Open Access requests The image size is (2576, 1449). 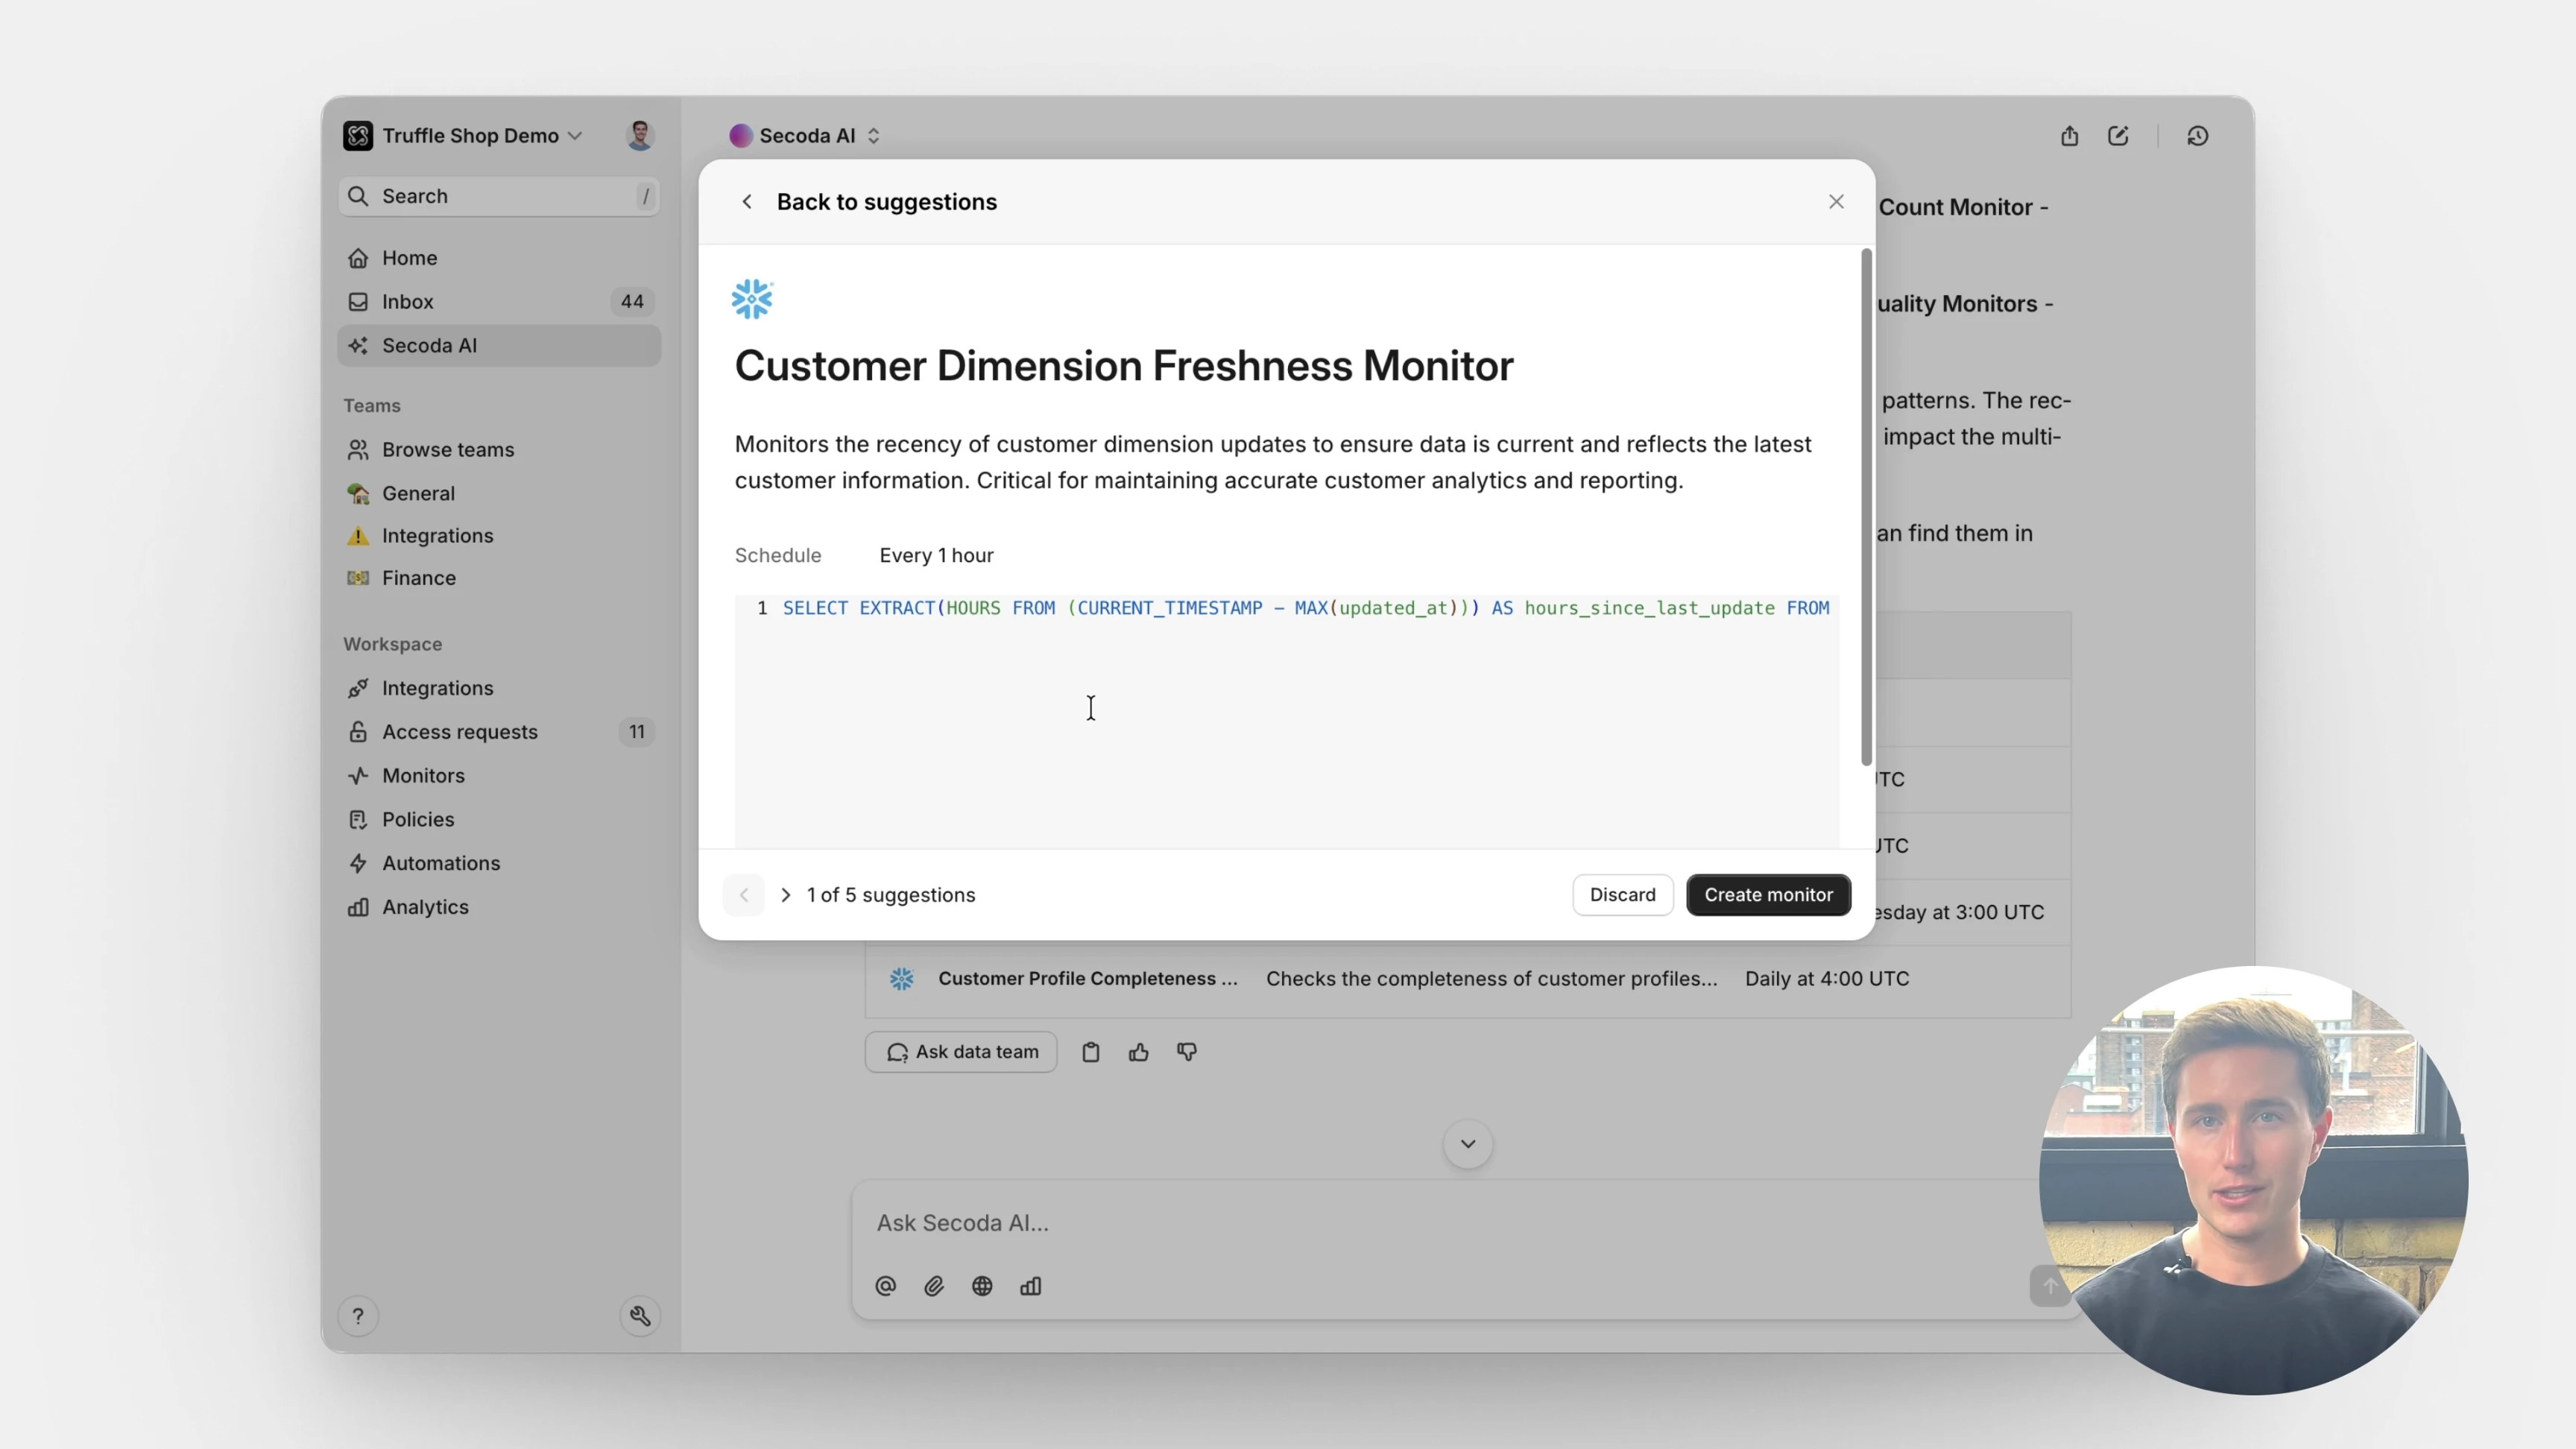pyautogui.click(x=499, y=732)
